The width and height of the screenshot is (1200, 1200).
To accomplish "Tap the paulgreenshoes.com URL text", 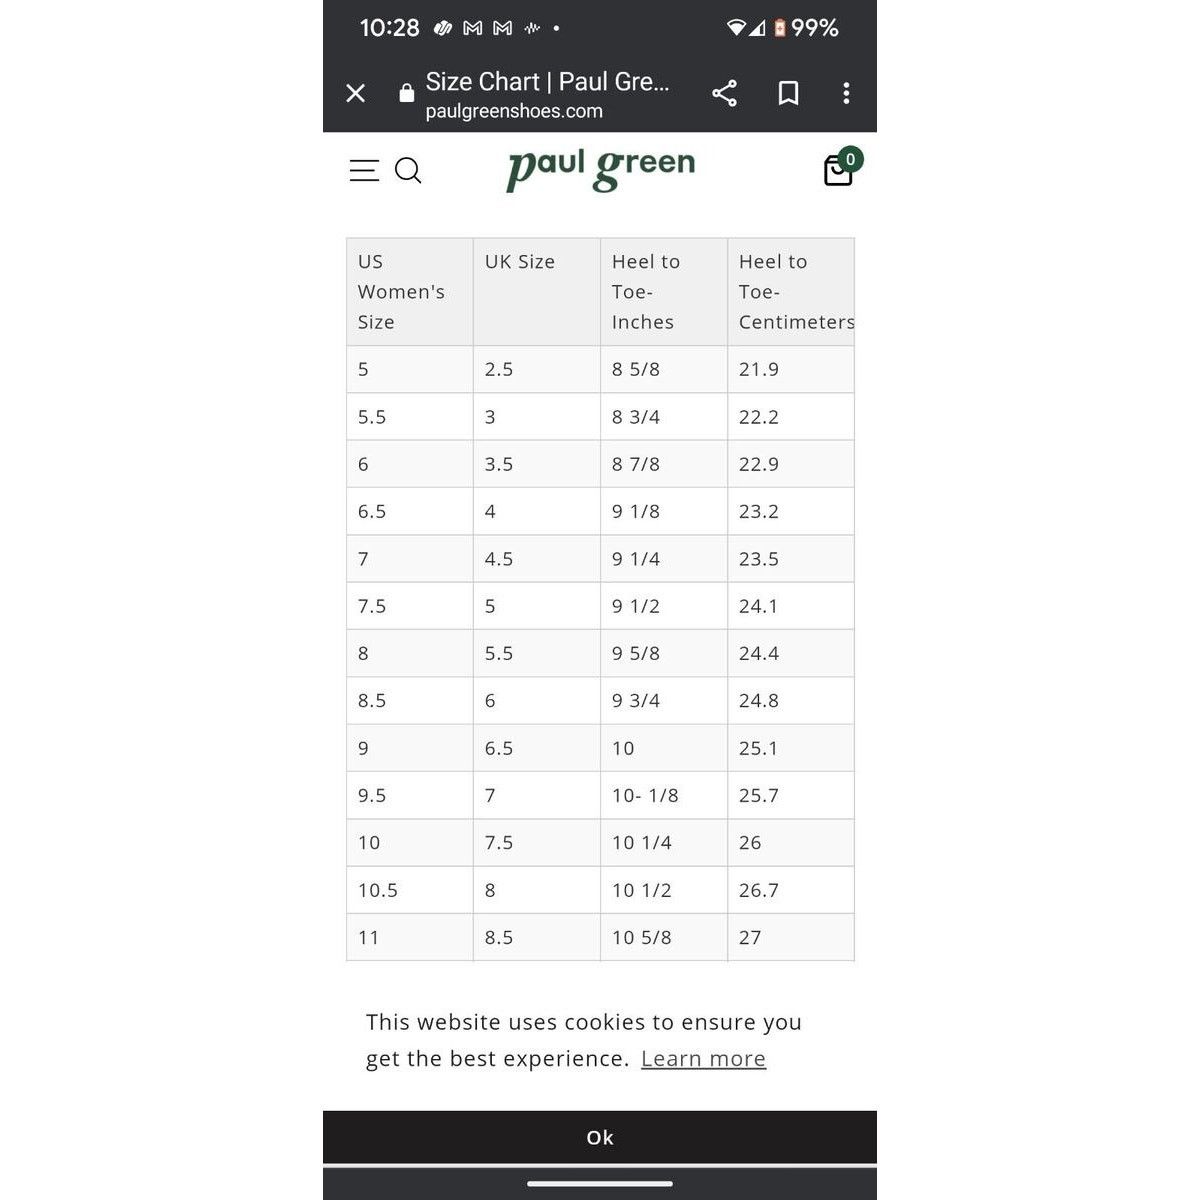I will pyautogui.click(x=514, y=111).
